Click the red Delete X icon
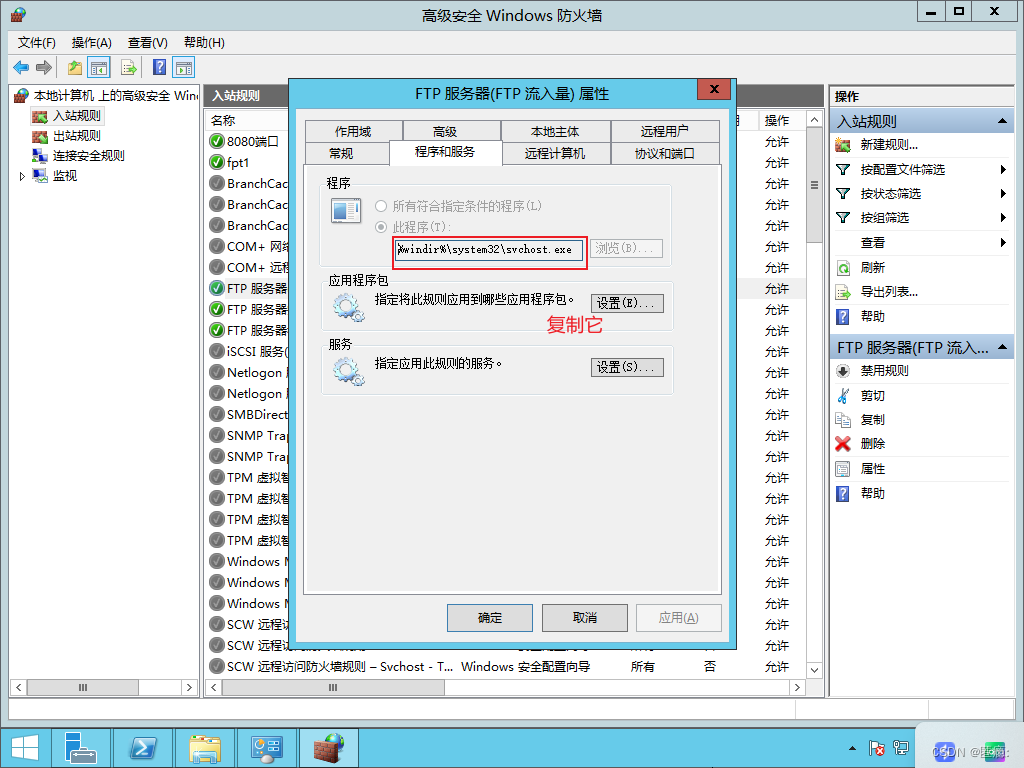This screenshot has width=1024, height=768. click(843, 444)
